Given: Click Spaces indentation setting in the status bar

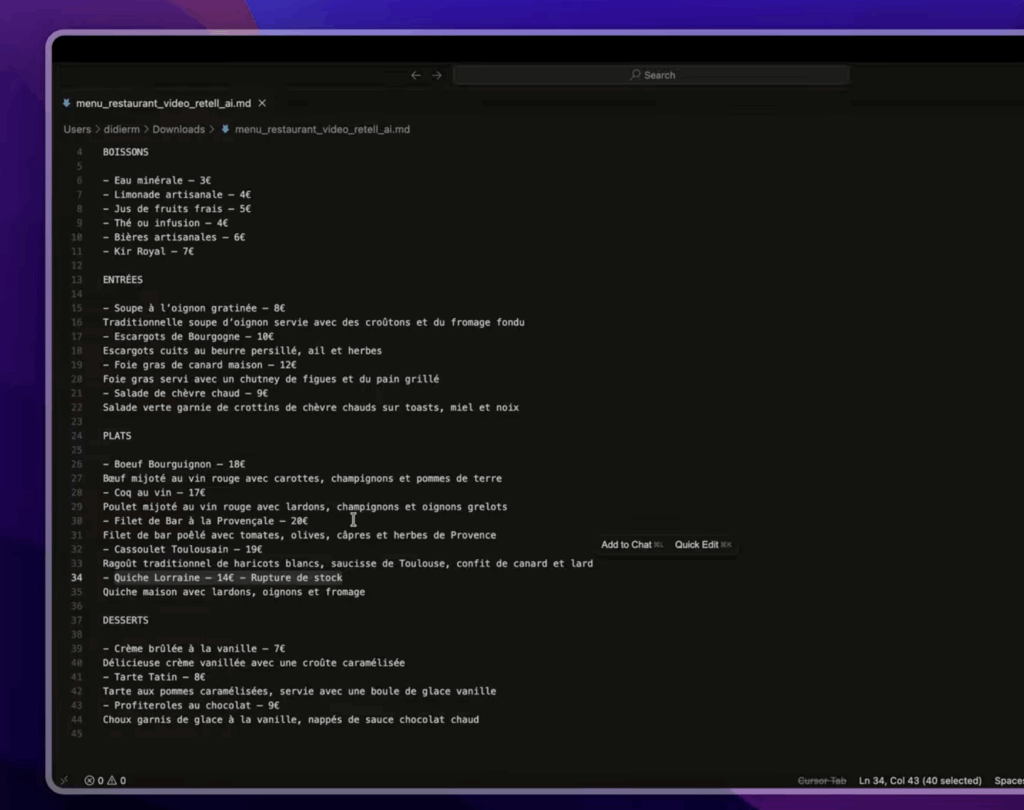Looking at the screenshot, I should [1008, 780].
